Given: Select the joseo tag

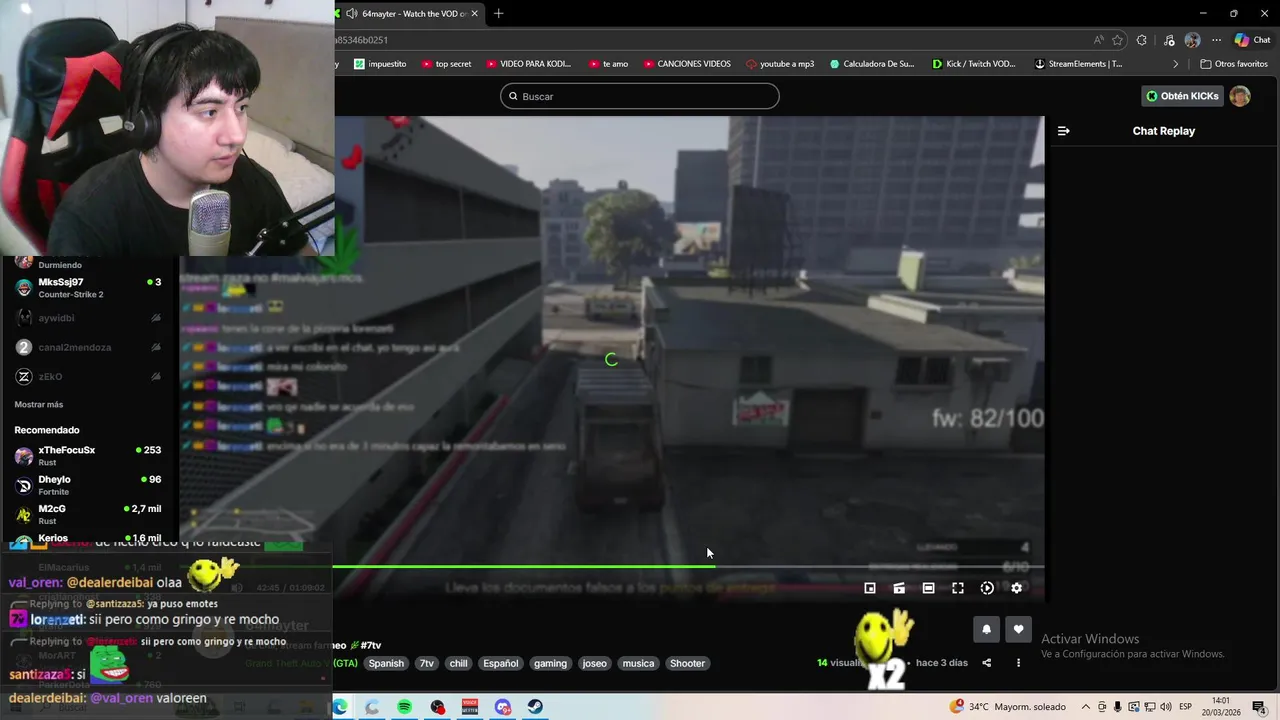Looking at the screenshot, I should coord(594,663).
